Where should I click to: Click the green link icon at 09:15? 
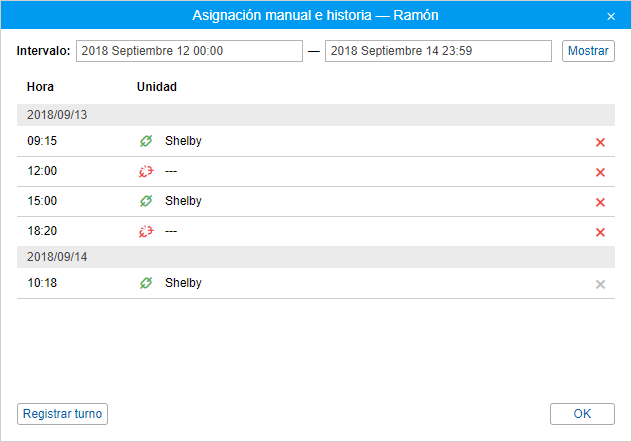[x=146, y=141]
